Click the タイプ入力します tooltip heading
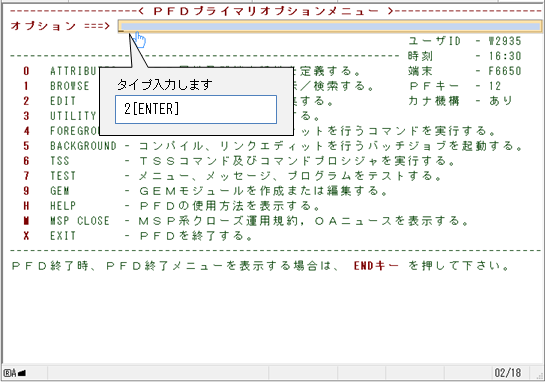 (x=164, y=85)
